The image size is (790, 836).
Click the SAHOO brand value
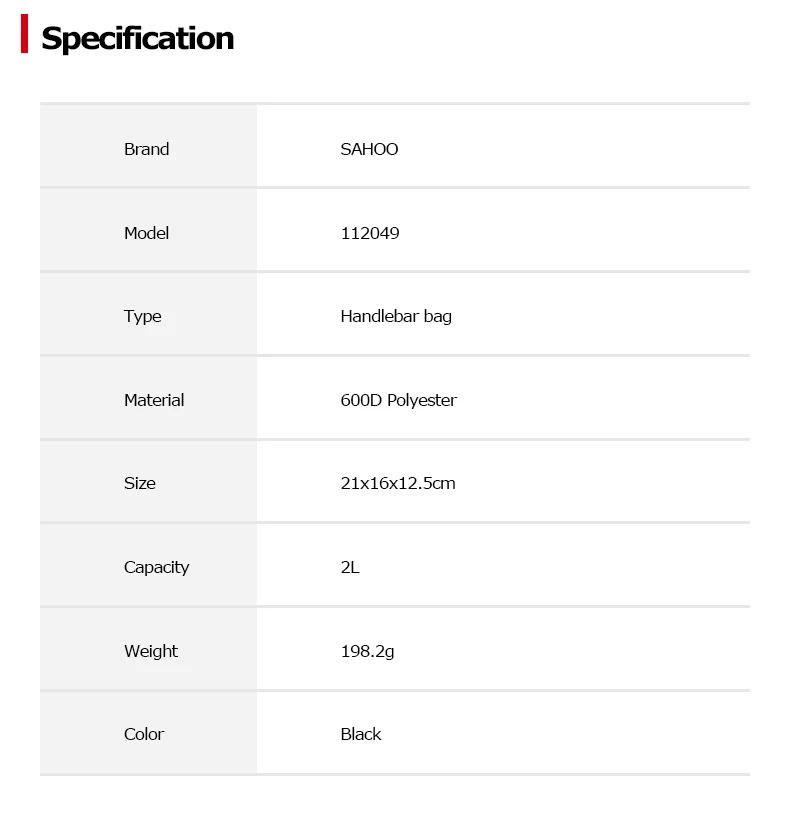pos(369,149)
